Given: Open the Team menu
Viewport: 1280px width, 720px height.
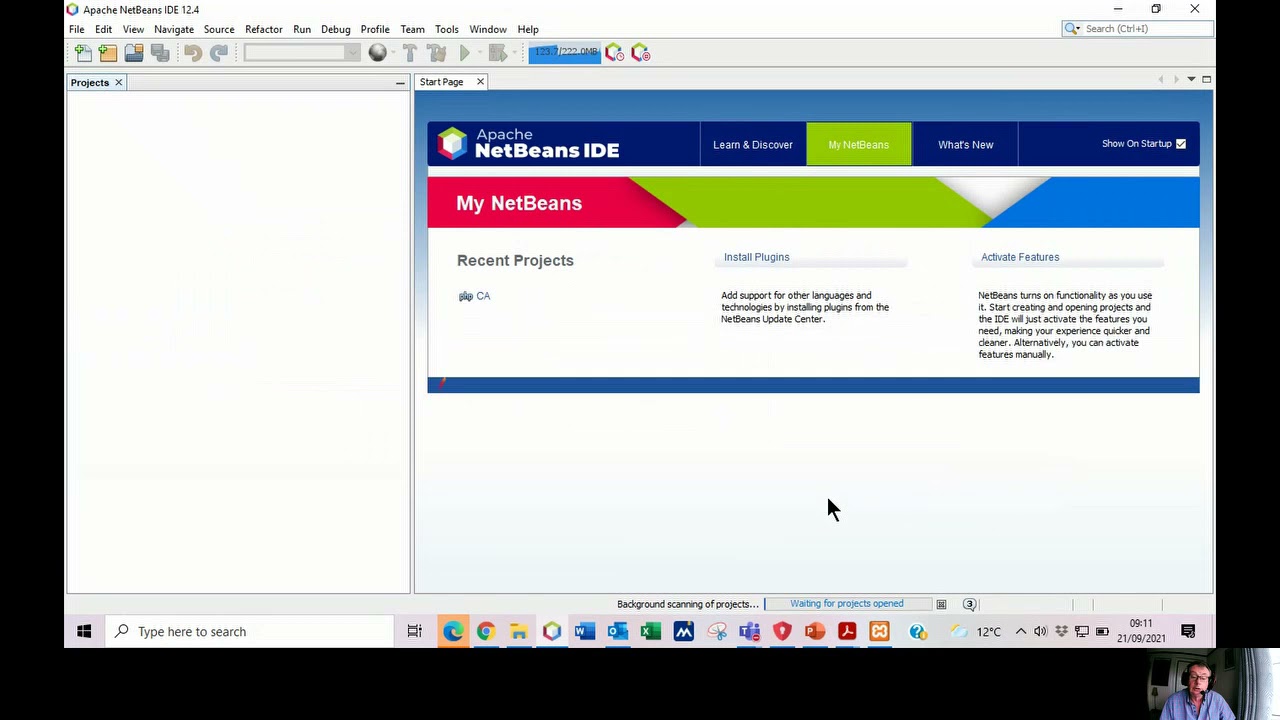Looking at the screenshot, I should pyautogui.click(x=412, y=29).
